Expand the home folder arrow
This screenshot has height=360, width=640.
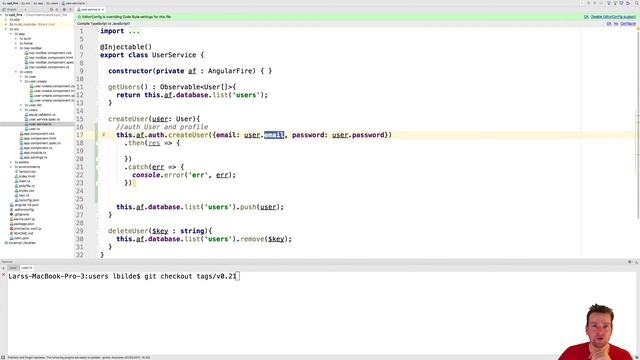[x=16, y=43]
